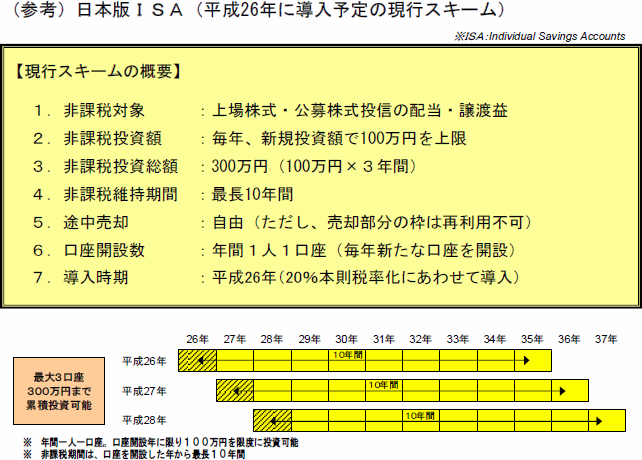Select the row label 平成27年
The image size is (642, 460).
click(144, 391)
